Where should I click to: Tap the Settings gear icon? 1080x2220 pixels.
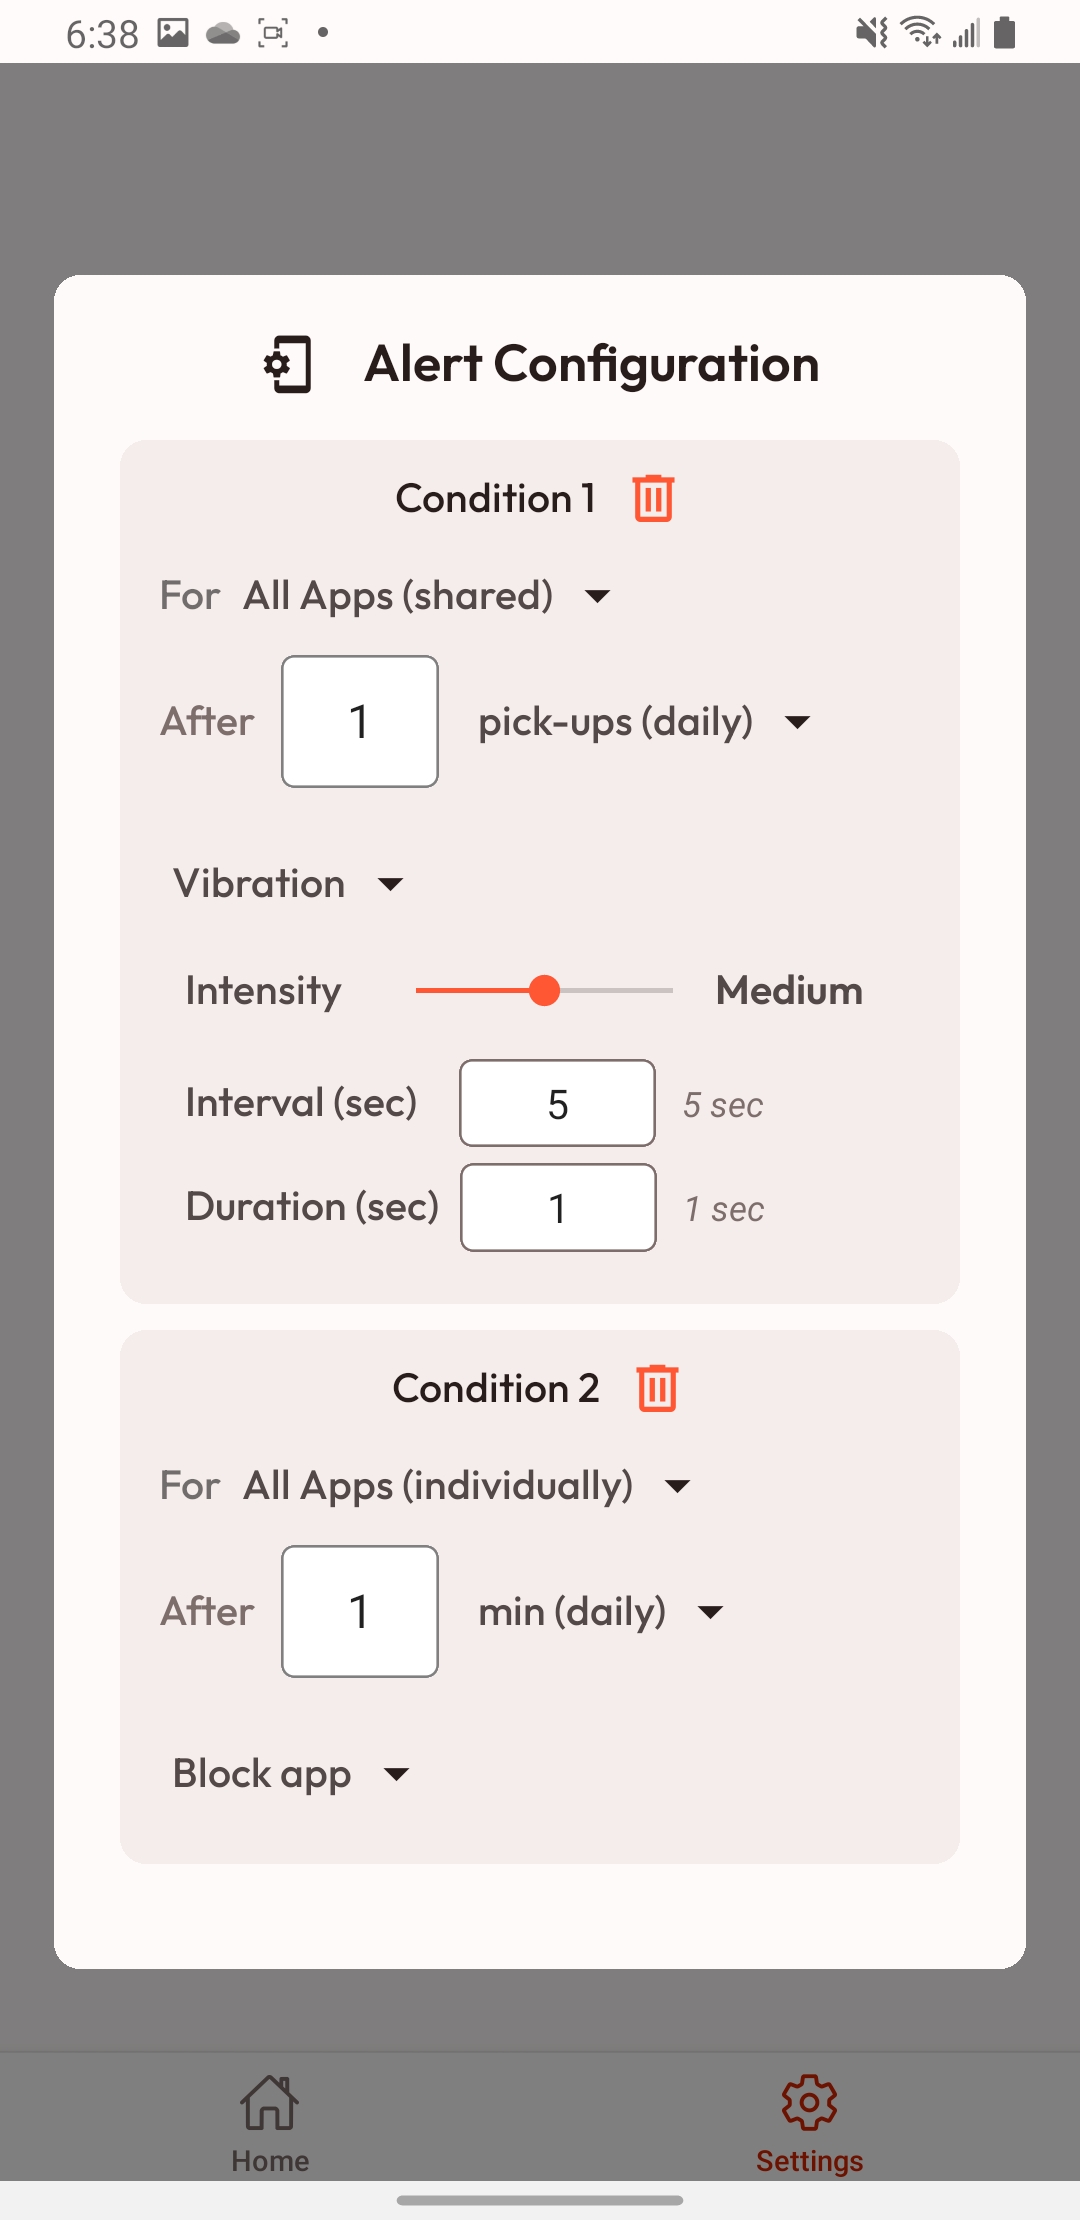[x=809, y=2102]
